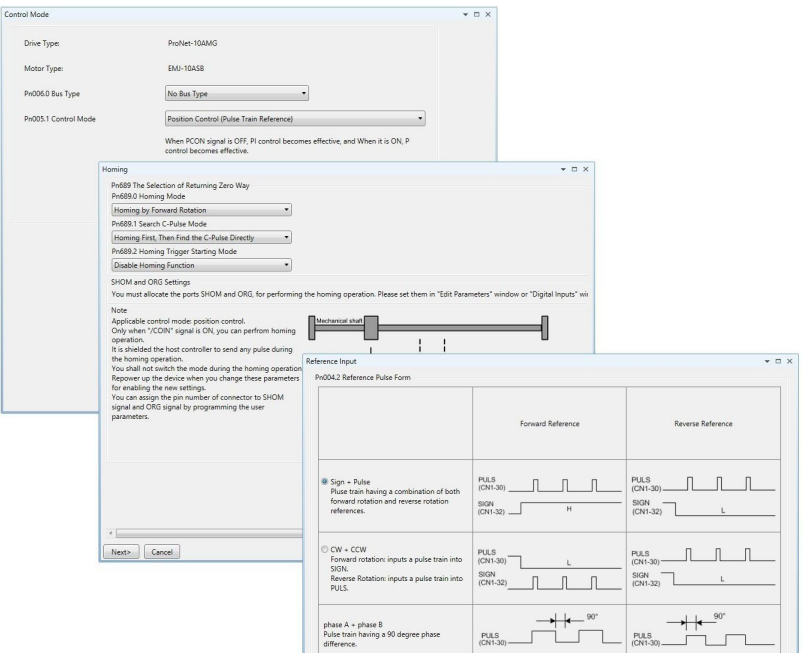The height and width of the screenshot is (661, 802).
Task: Click the Pn004.2 Reference Pulse Form label
Action: tap(363, 378)
